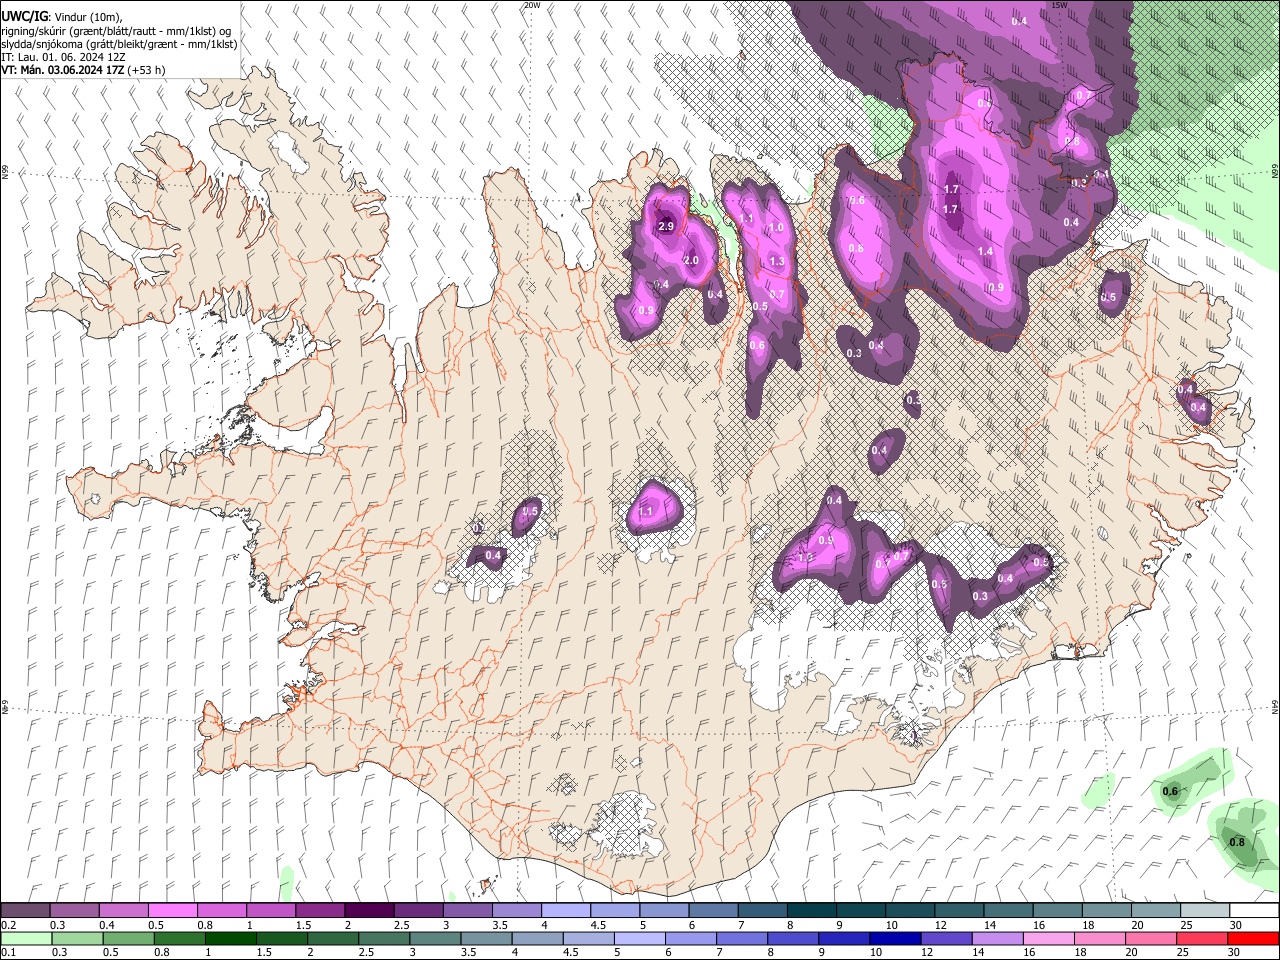Select the 'rigning/skúrir (grænt/blátt/rautt' header line

tap(118, 31)
